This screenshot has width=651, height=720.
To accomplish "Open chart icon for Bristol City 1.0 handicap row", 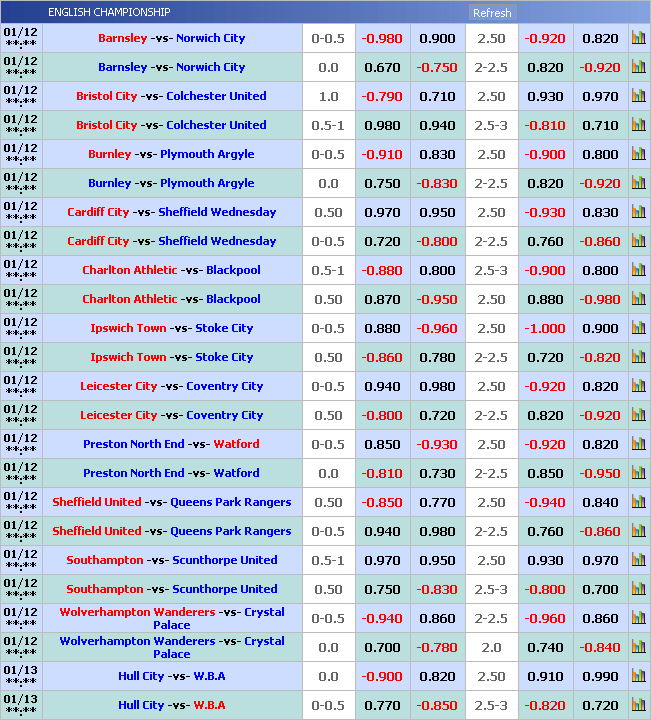I will click(638, 96).
